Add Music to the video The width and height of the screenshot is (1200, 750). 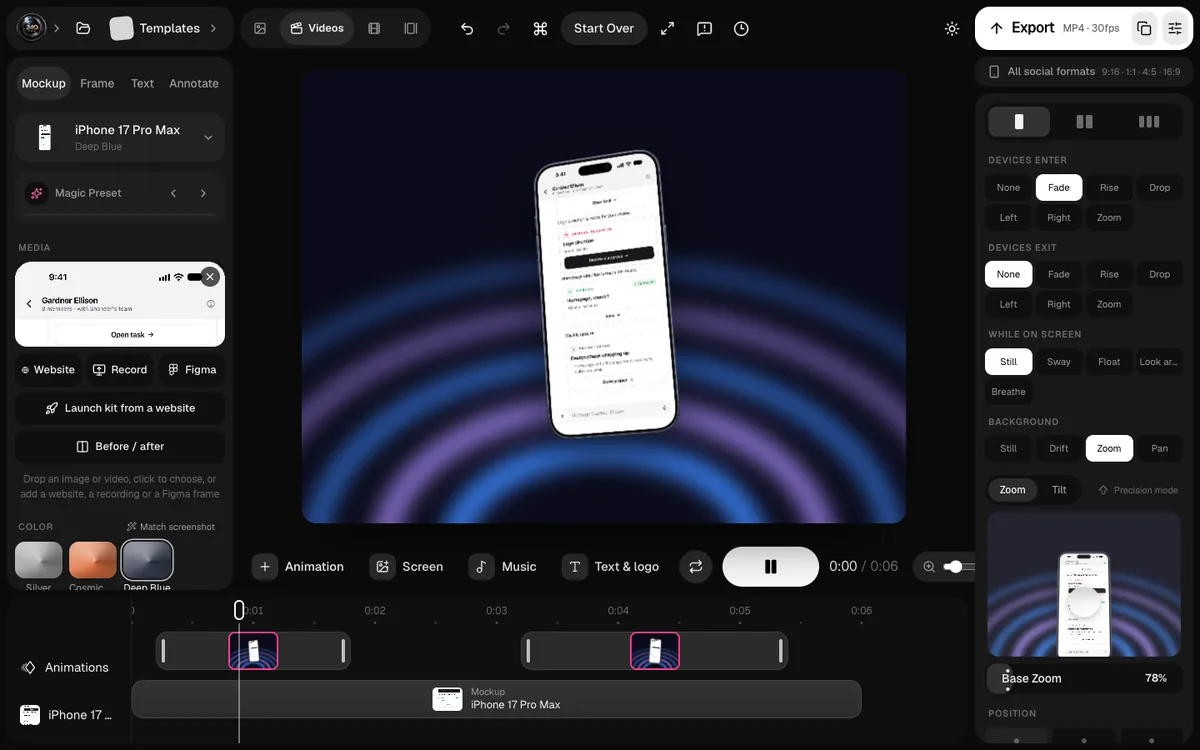[503, 566]
